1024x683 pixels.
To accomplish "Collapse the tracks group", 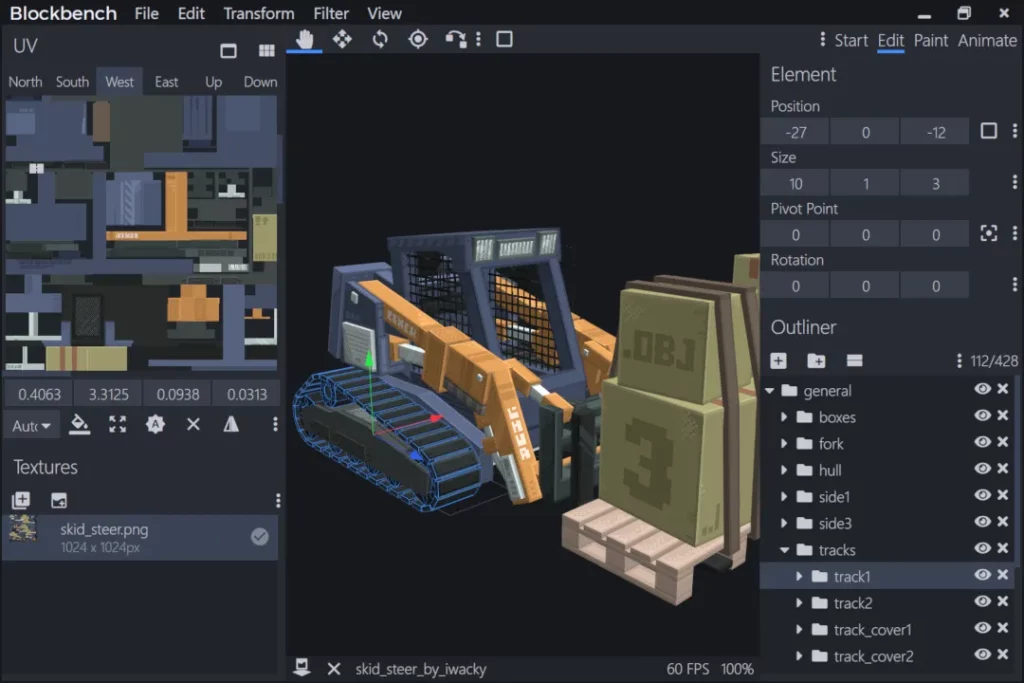I will click(x=784, y=550).
